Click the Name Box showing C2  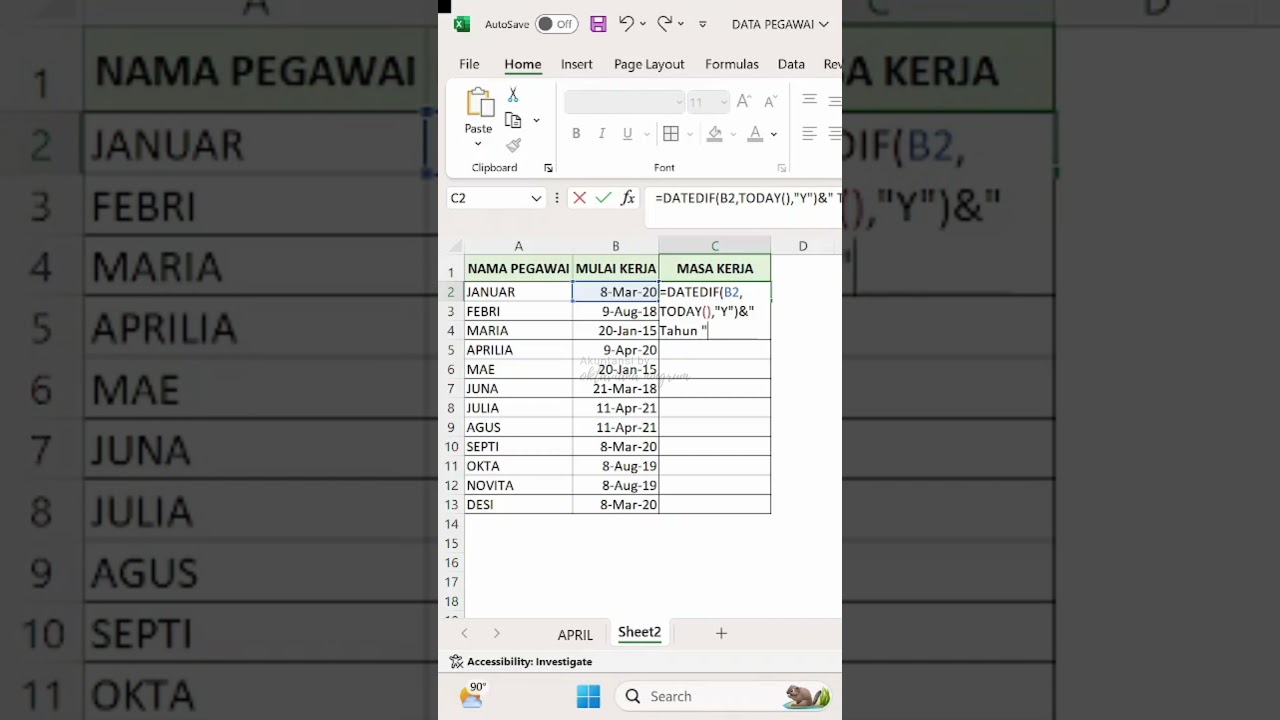[486, 198]
